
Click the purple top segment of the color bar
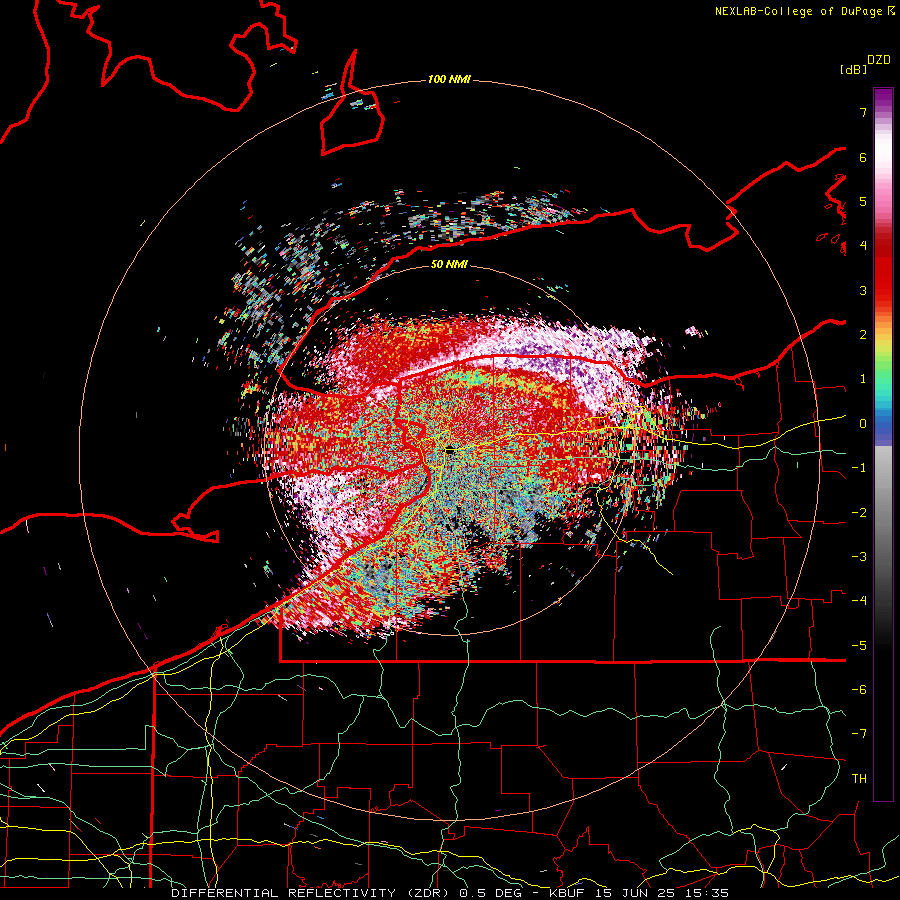point(883,100)
